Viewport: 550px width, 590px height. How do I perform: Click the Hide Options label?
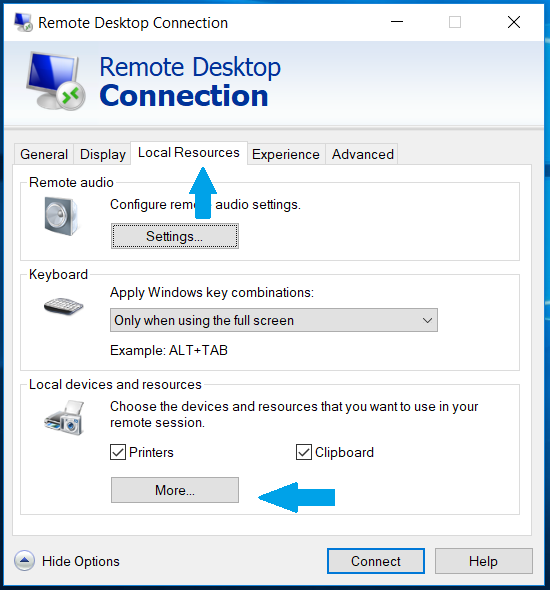[81, 561]
